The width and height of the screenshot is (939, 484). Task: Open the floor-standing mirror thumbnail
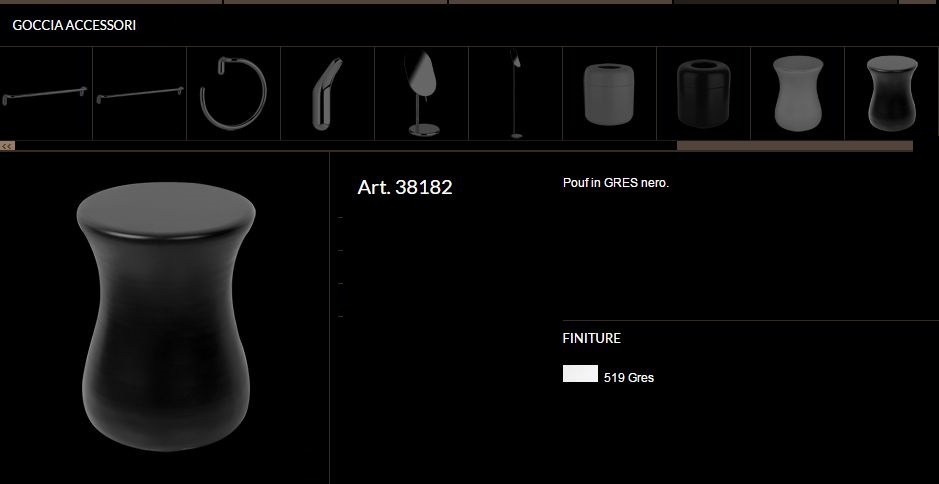[516, 93]
